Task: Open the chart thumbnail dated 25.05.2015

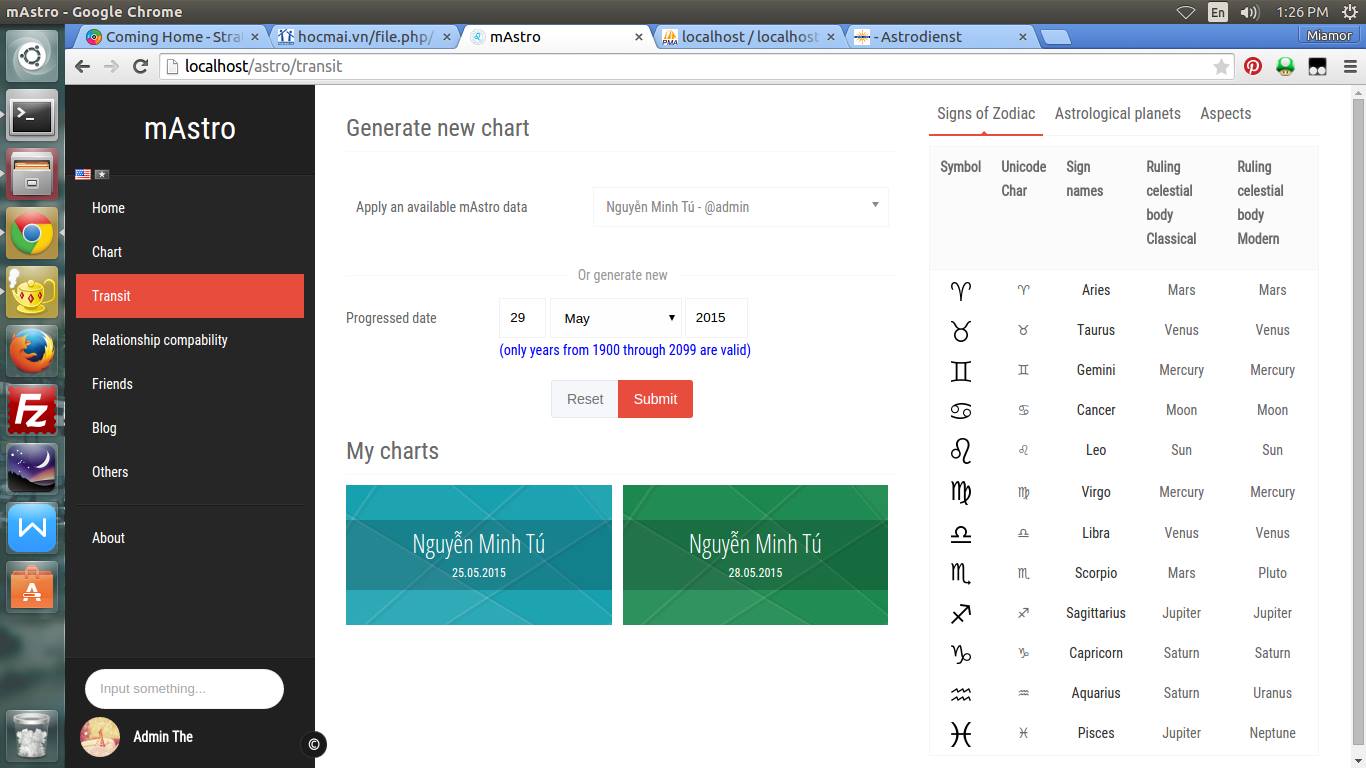Action: pos(478,555)
